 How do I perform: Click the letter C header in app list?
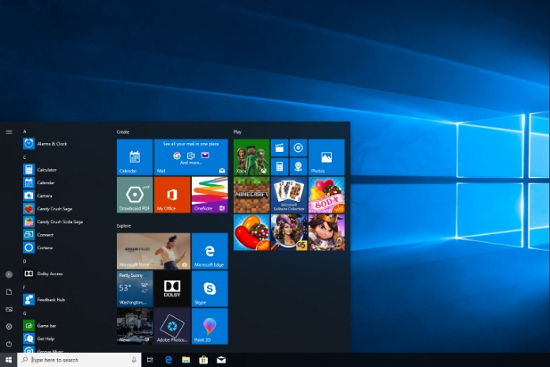25,157
